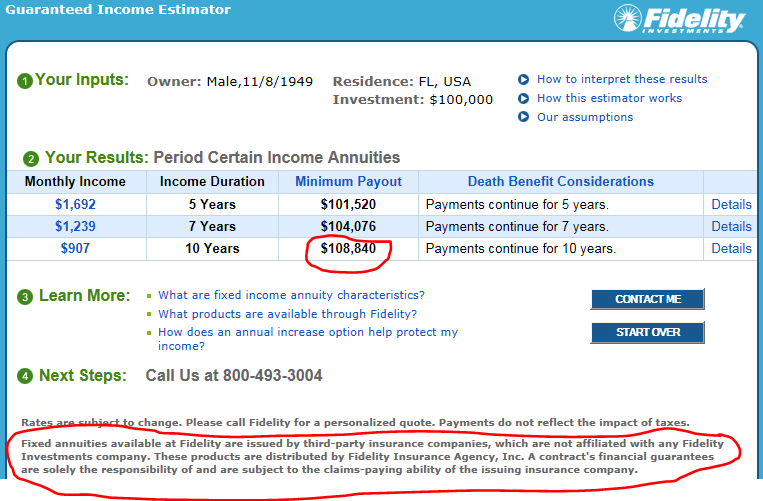Open Details for the 10 Years annuity
Image resolution: width=763 pixels, height=501 pixels.
pos(731,248)
